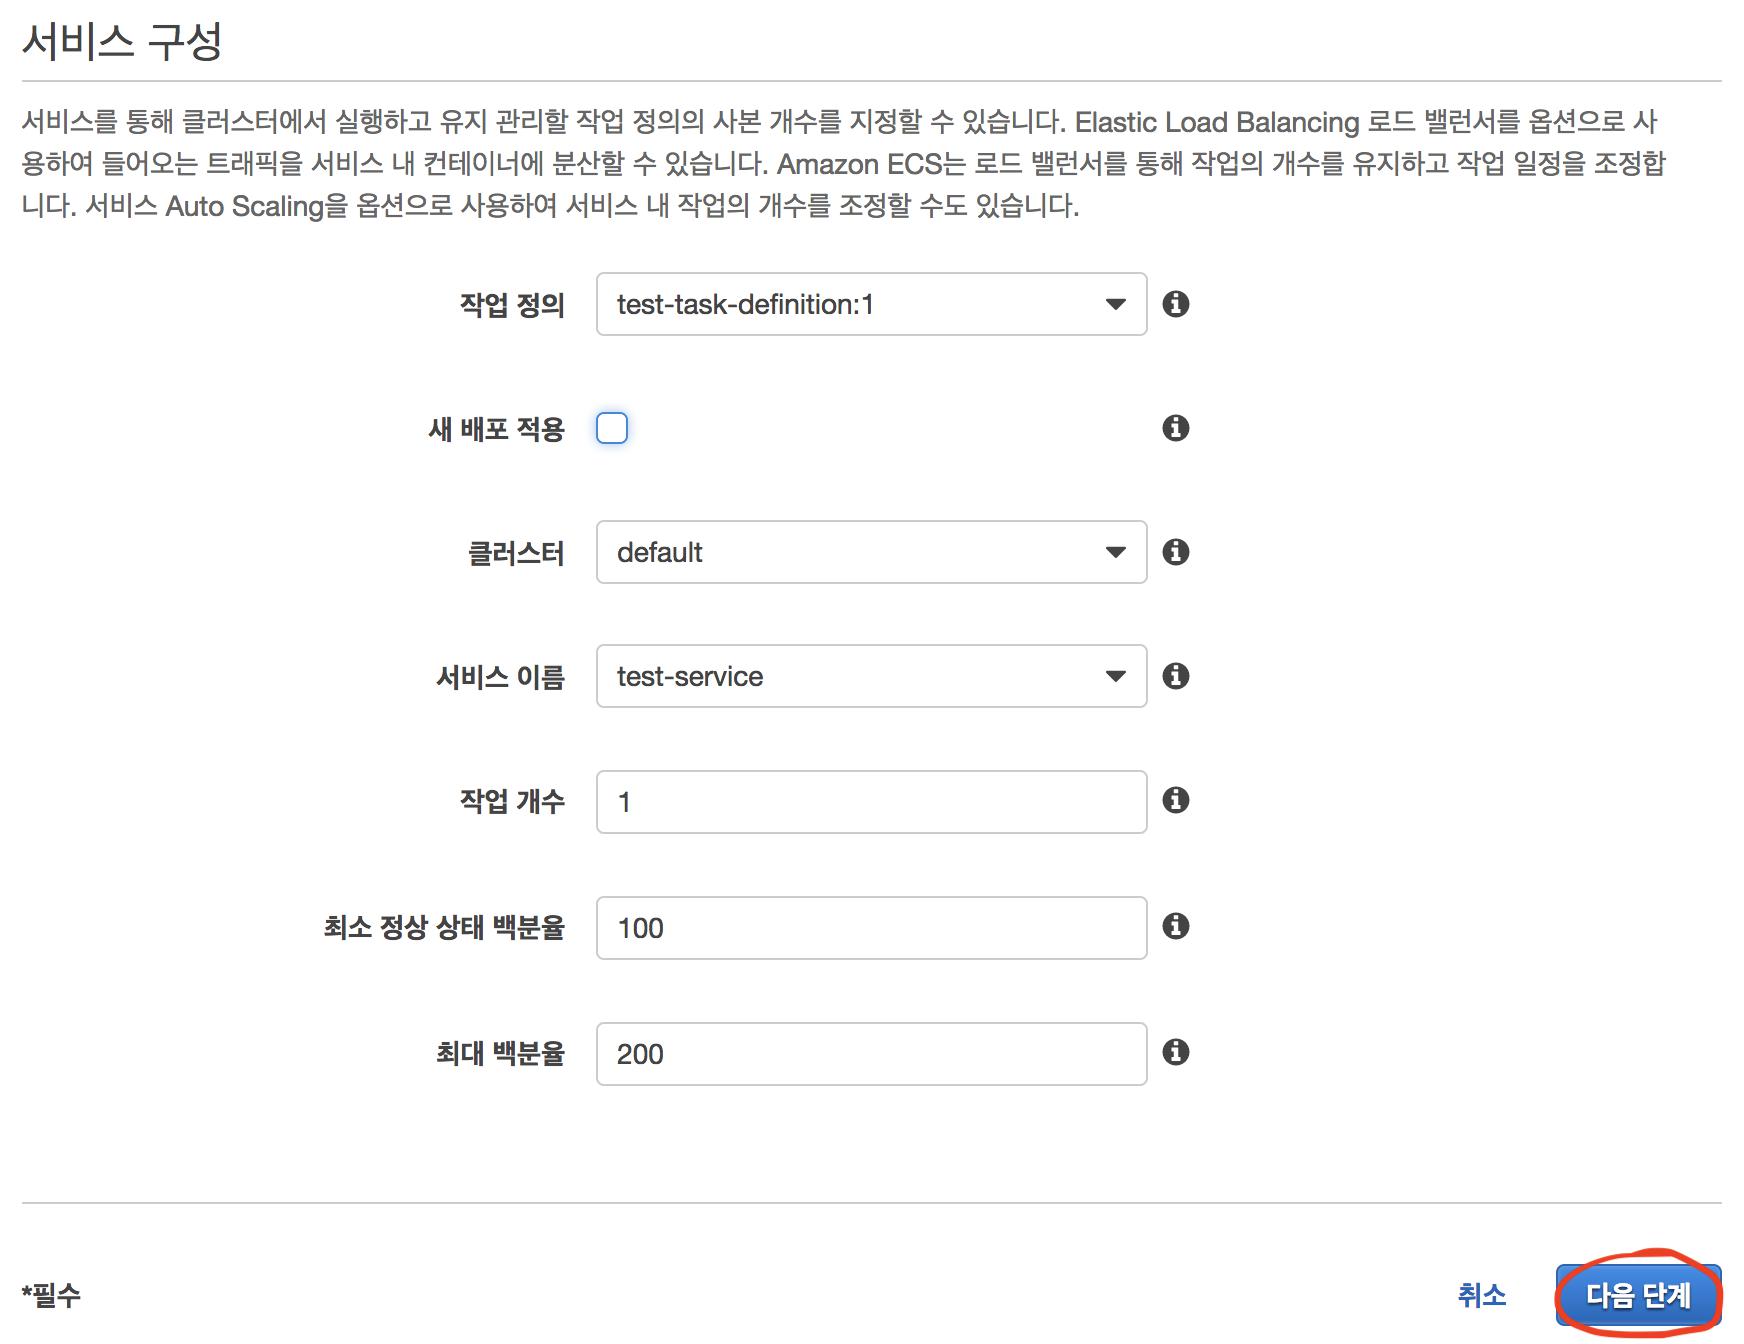Open info tooltip for 서비스 이름
Image resolution: width=1744 pixels, height=1344 pixels.
(x=1176, y=676)
